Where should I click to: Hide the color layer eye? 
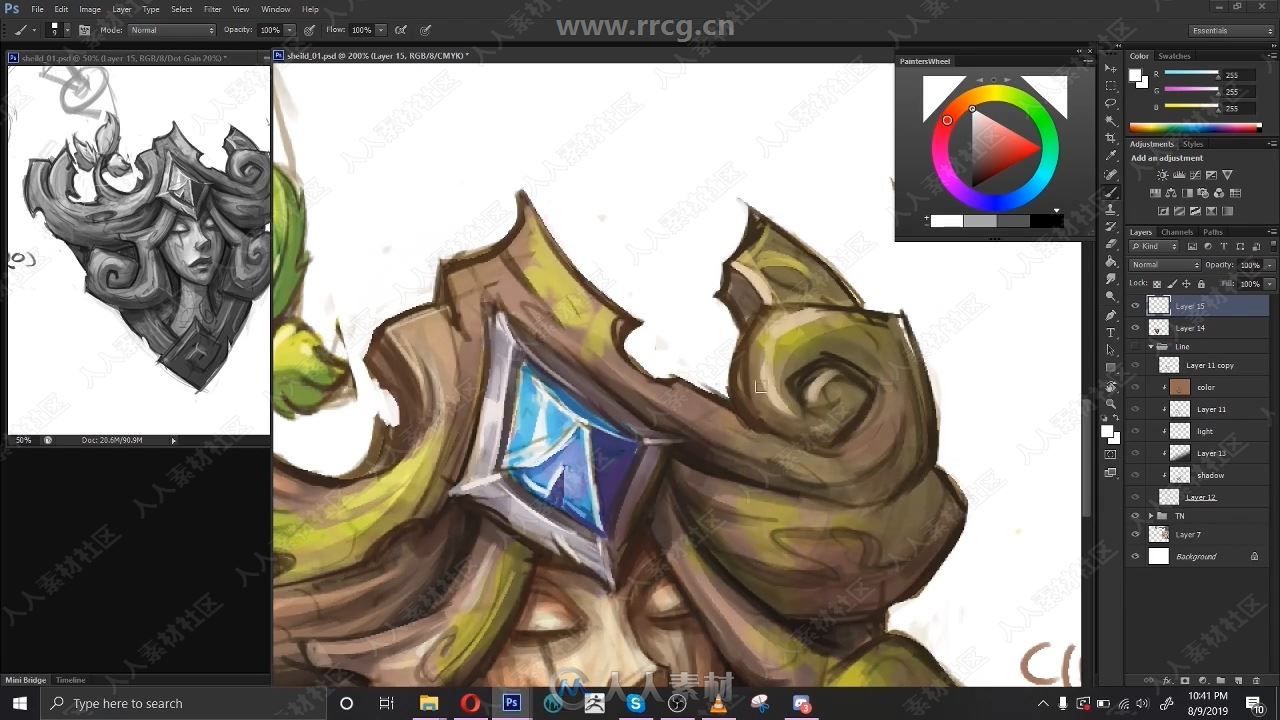point(1135,387)
